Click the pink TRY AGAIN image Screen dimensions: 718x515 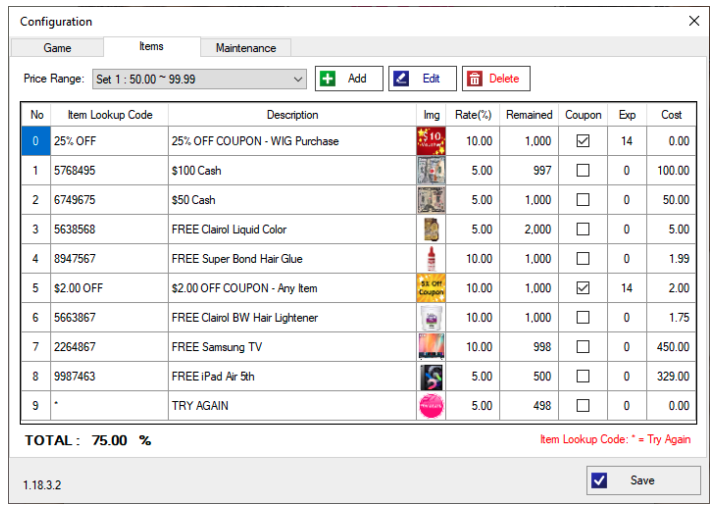pyautogui.click(x=431, y=406)
